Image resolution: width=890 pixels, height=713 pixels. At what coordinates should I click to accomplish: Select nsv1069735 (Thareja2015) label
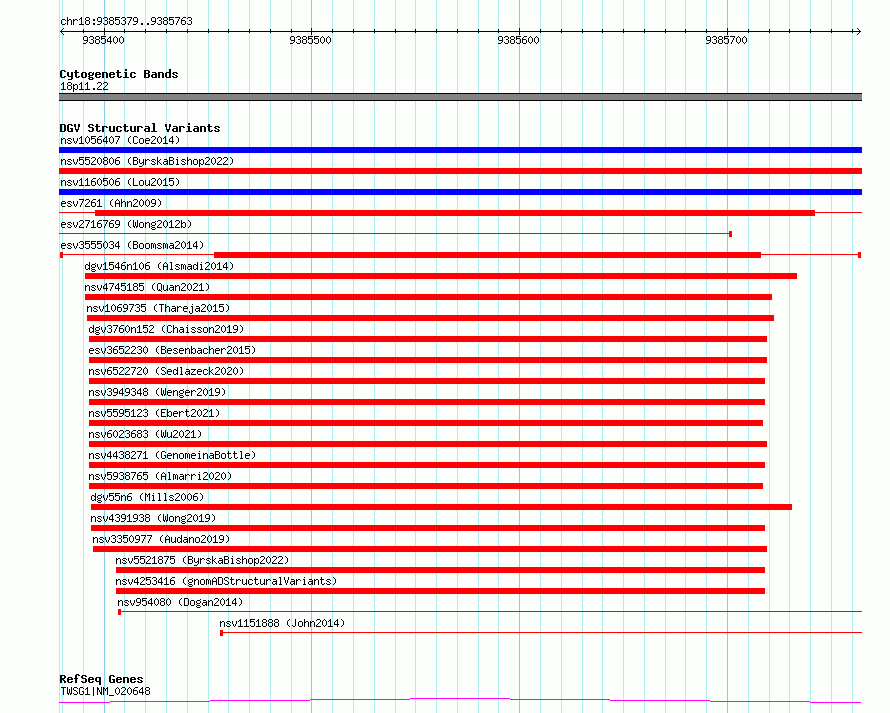point(158,308)
